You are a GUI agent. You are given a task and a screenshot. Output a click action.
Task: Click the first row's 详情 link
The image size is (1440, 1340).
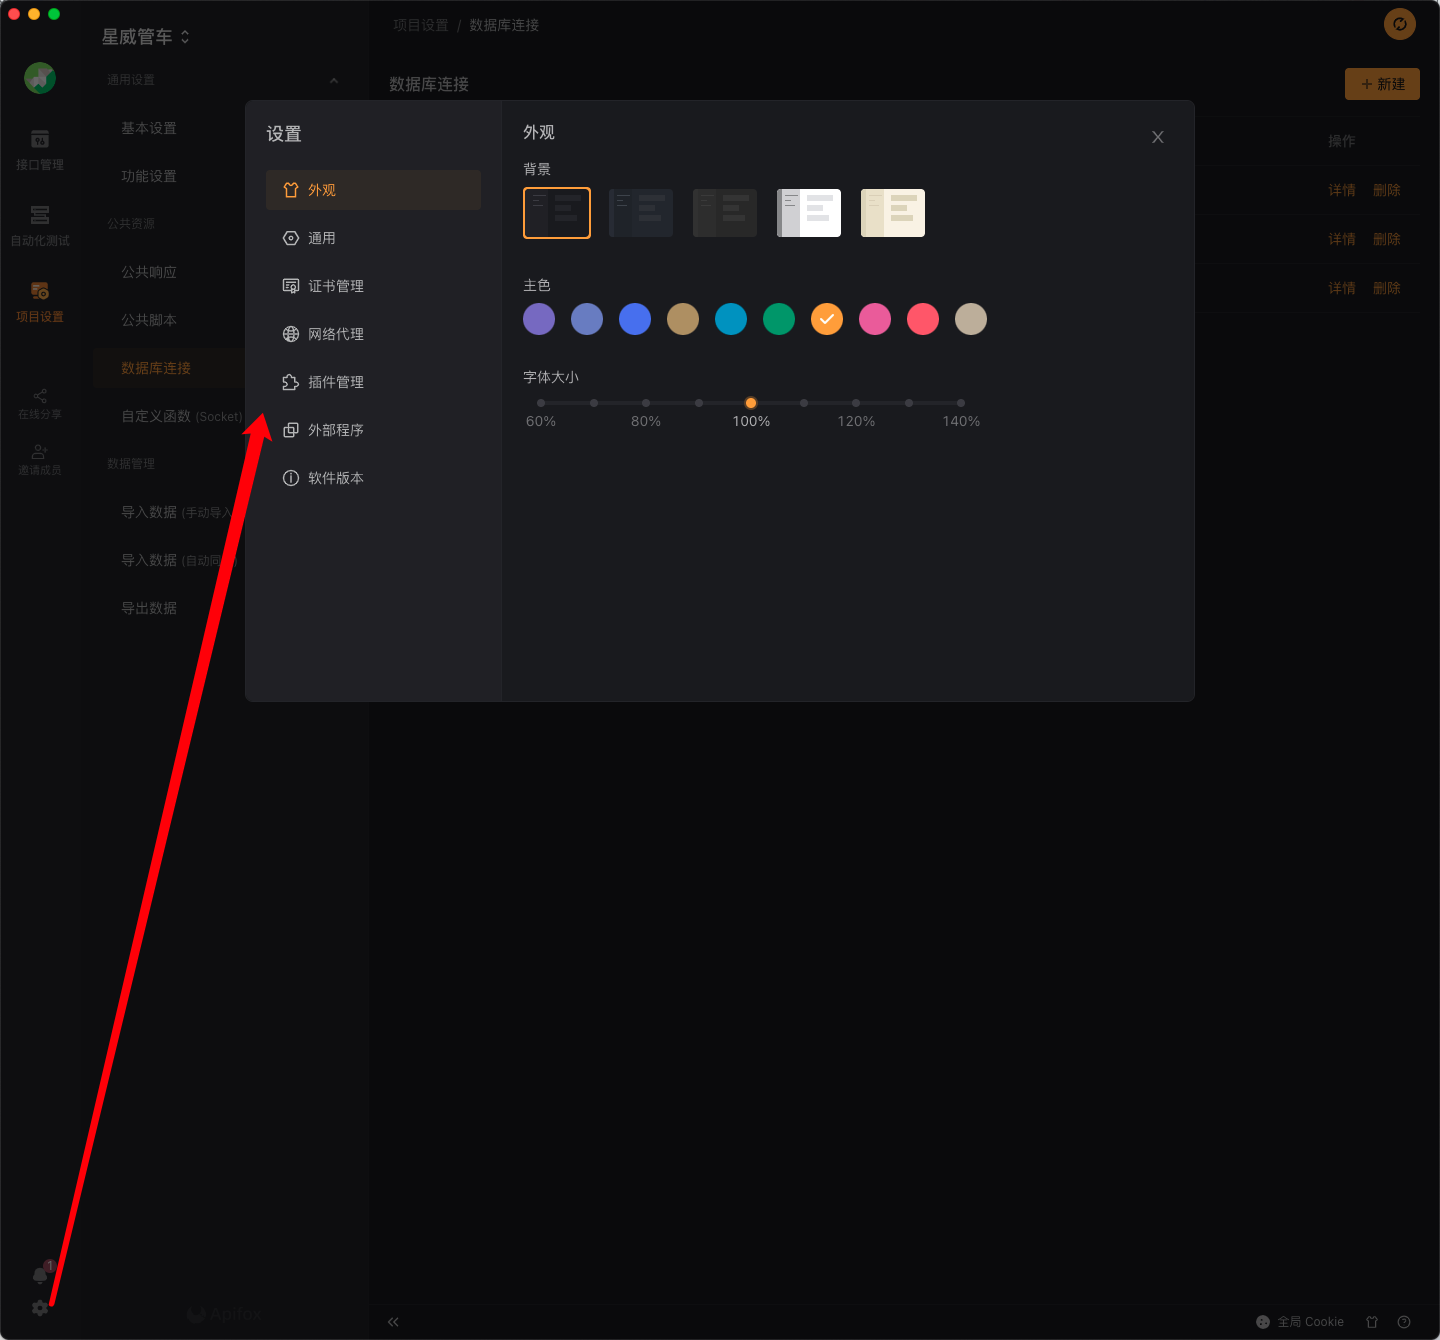1342,190
